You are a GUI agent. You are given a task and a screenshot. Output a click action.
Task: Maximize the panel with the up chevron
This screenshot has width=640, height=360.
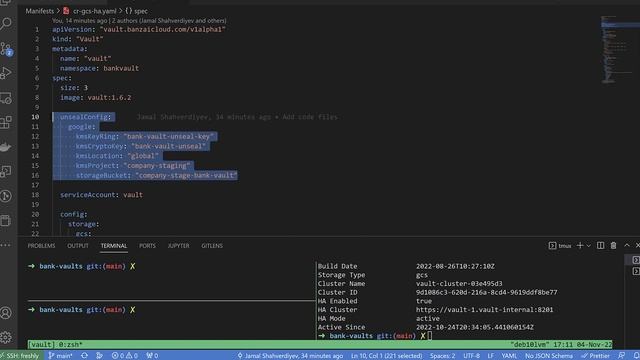[627, 245]
